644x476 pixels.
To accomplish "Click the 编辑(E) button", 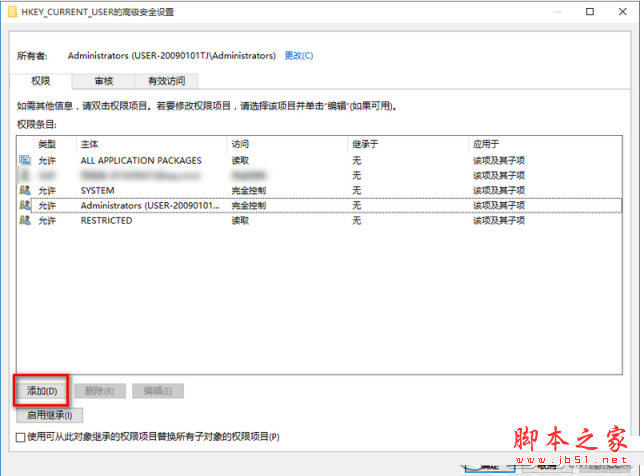I will [x=157, y=390].
